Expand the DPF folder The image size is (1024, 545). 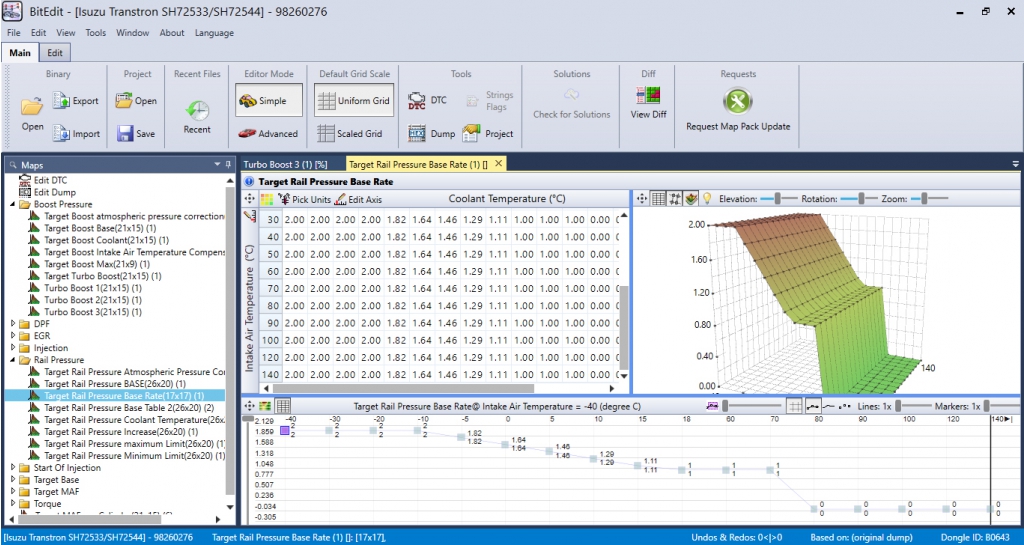[13, 324]
